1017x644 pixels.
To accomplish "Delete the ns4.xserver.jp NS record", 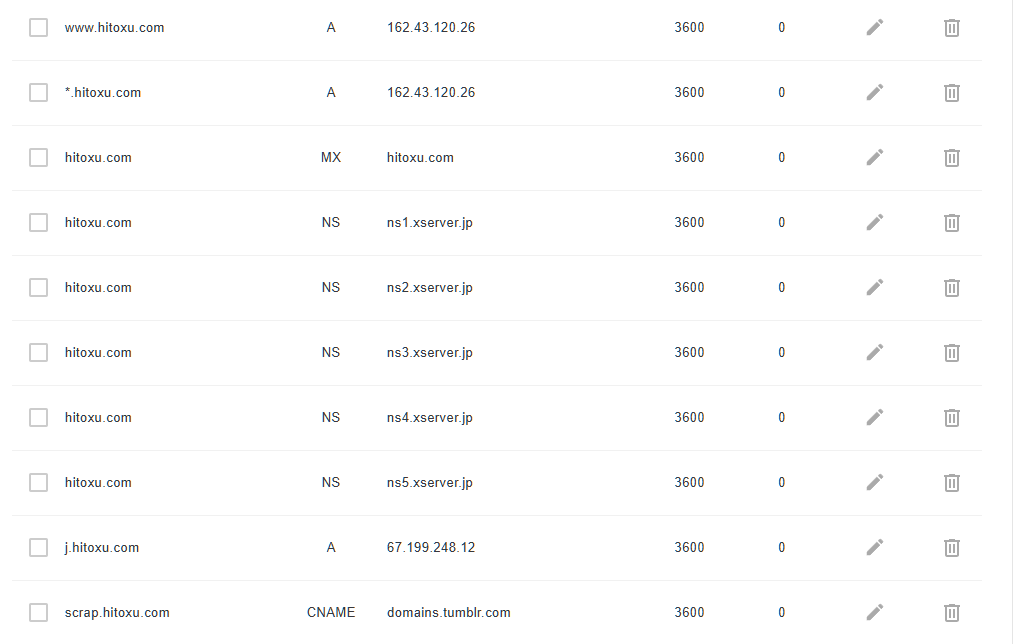I will tap(952, 418).
